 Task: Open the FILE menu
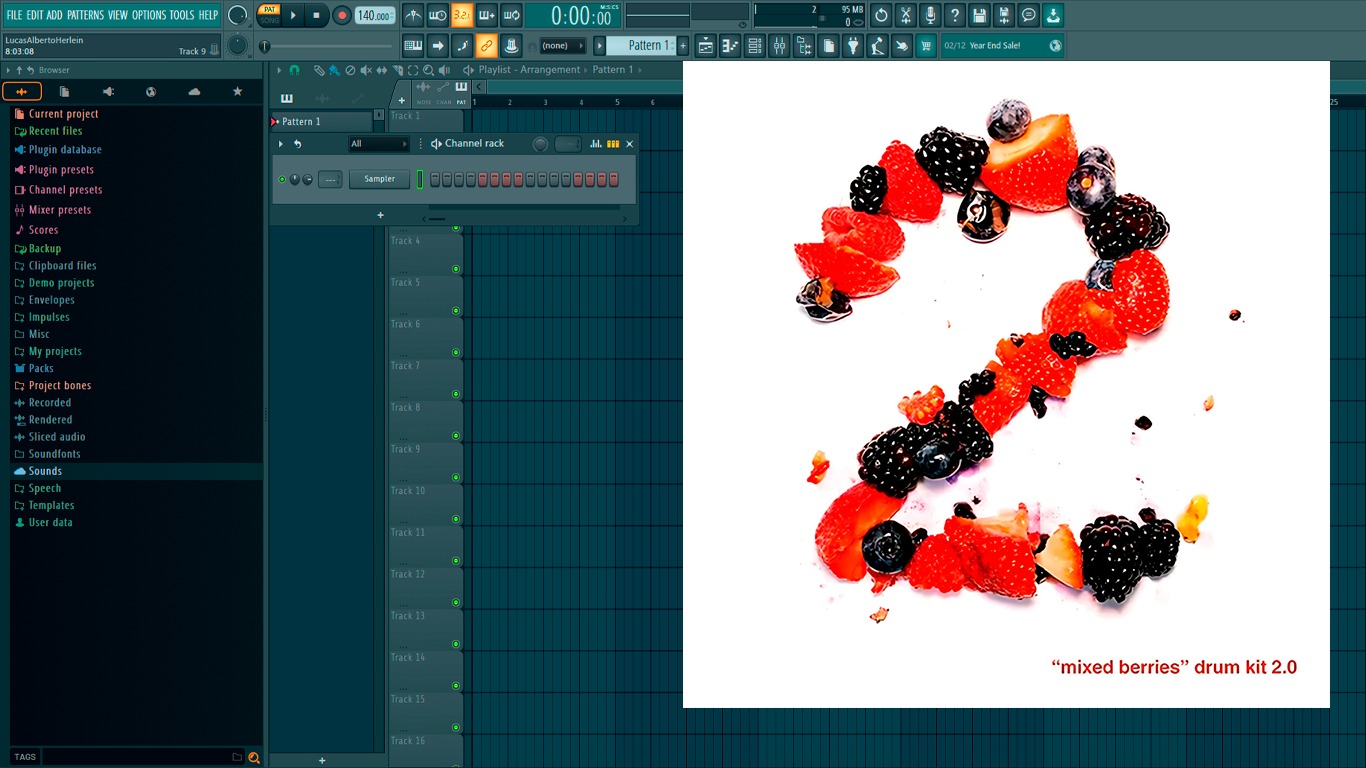point(14,15)
